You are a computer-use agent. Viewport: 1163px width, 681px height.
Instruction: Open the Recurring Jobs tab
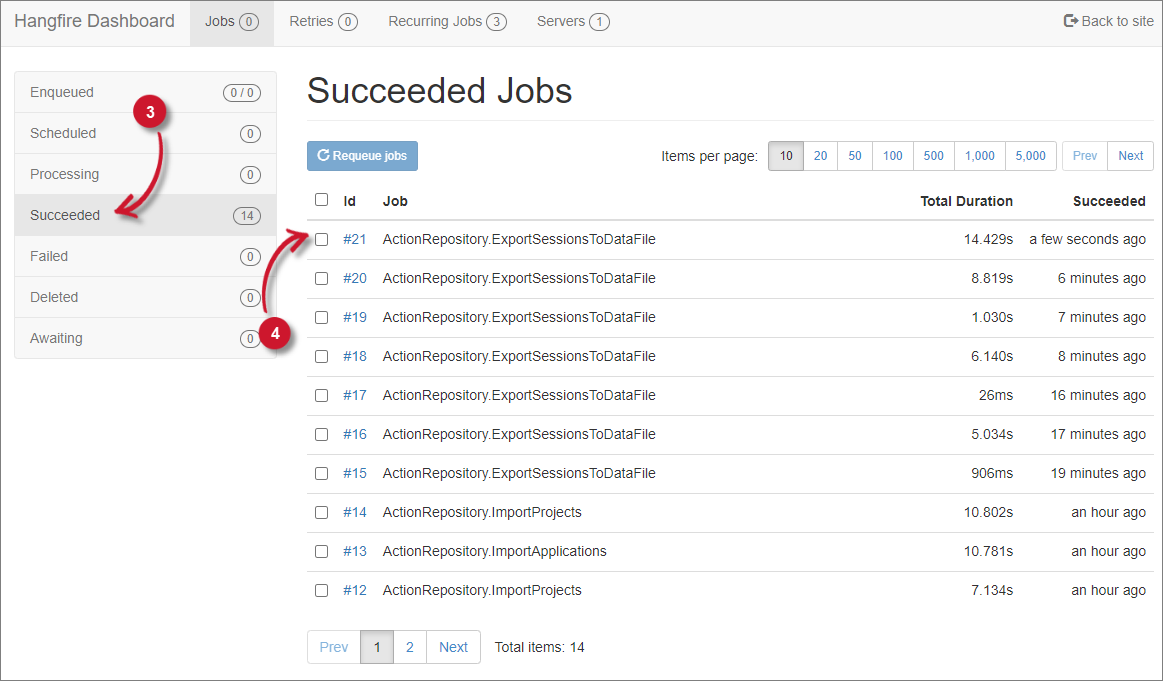tap(446, 20)
